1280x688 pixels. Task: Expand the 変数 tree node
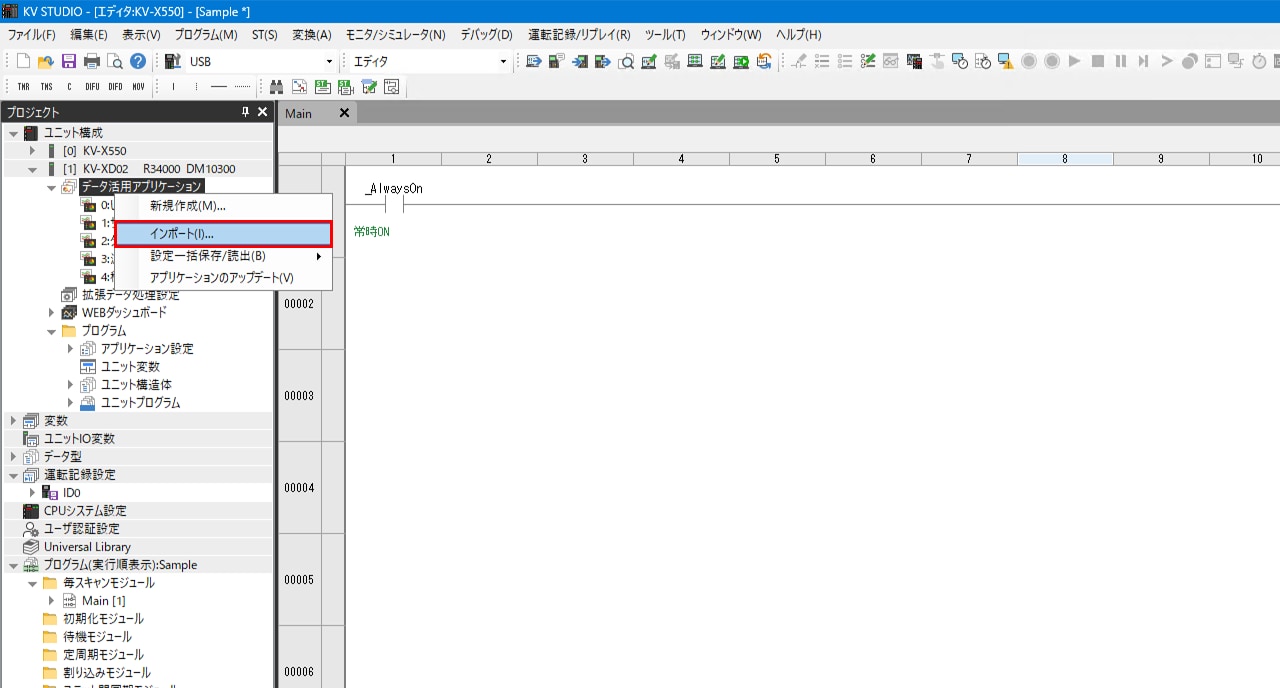click(13, 421)
